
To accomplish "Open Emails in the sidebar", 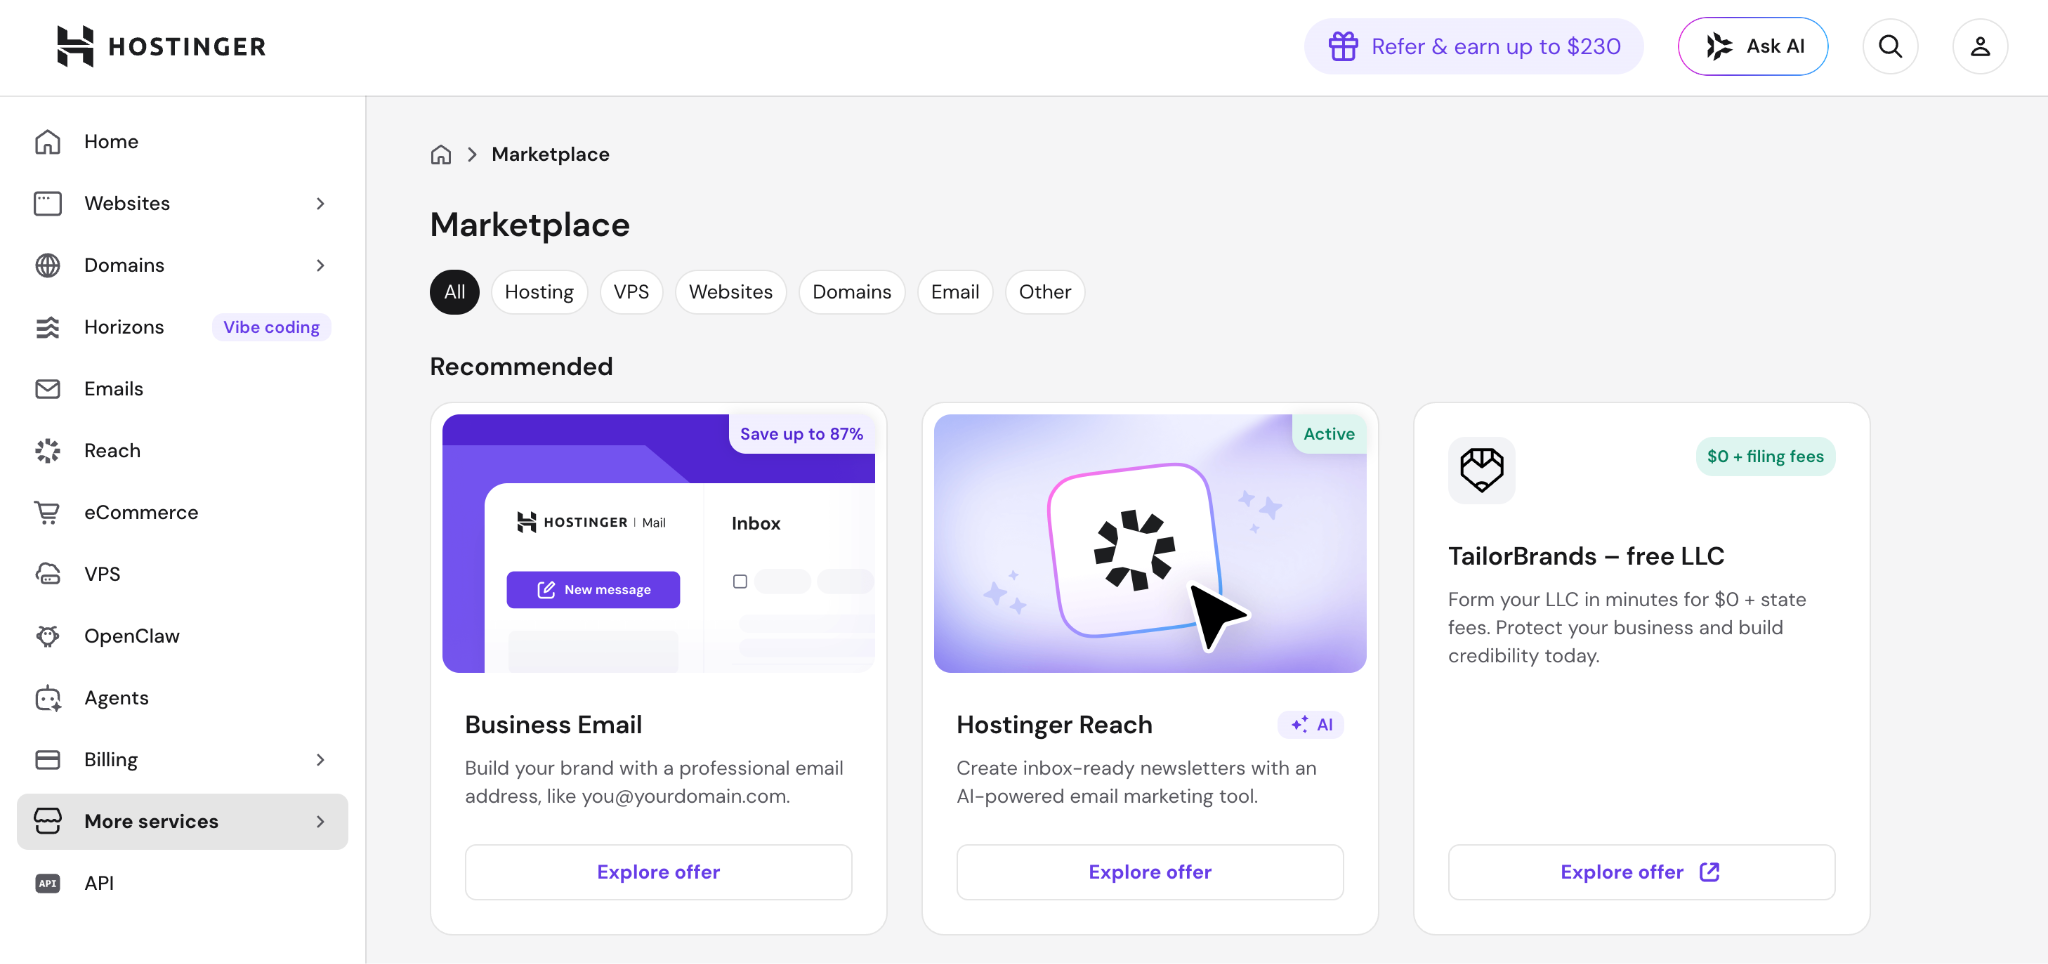I will click(x=183, y=389).
